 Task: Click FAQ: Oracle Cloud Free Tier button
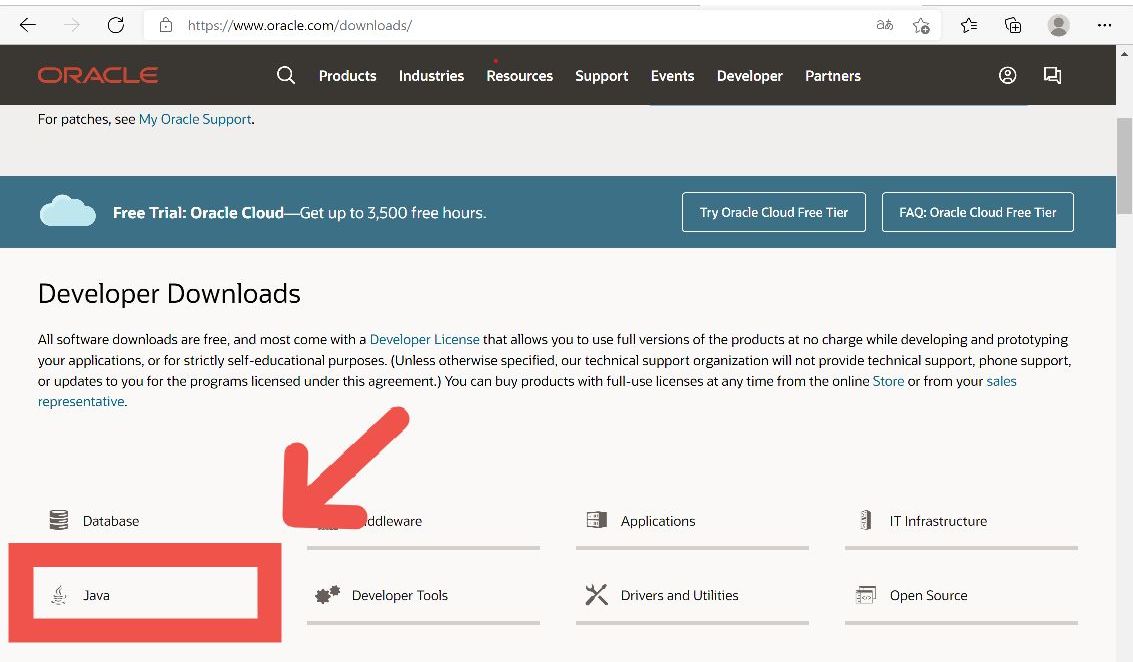978,212
